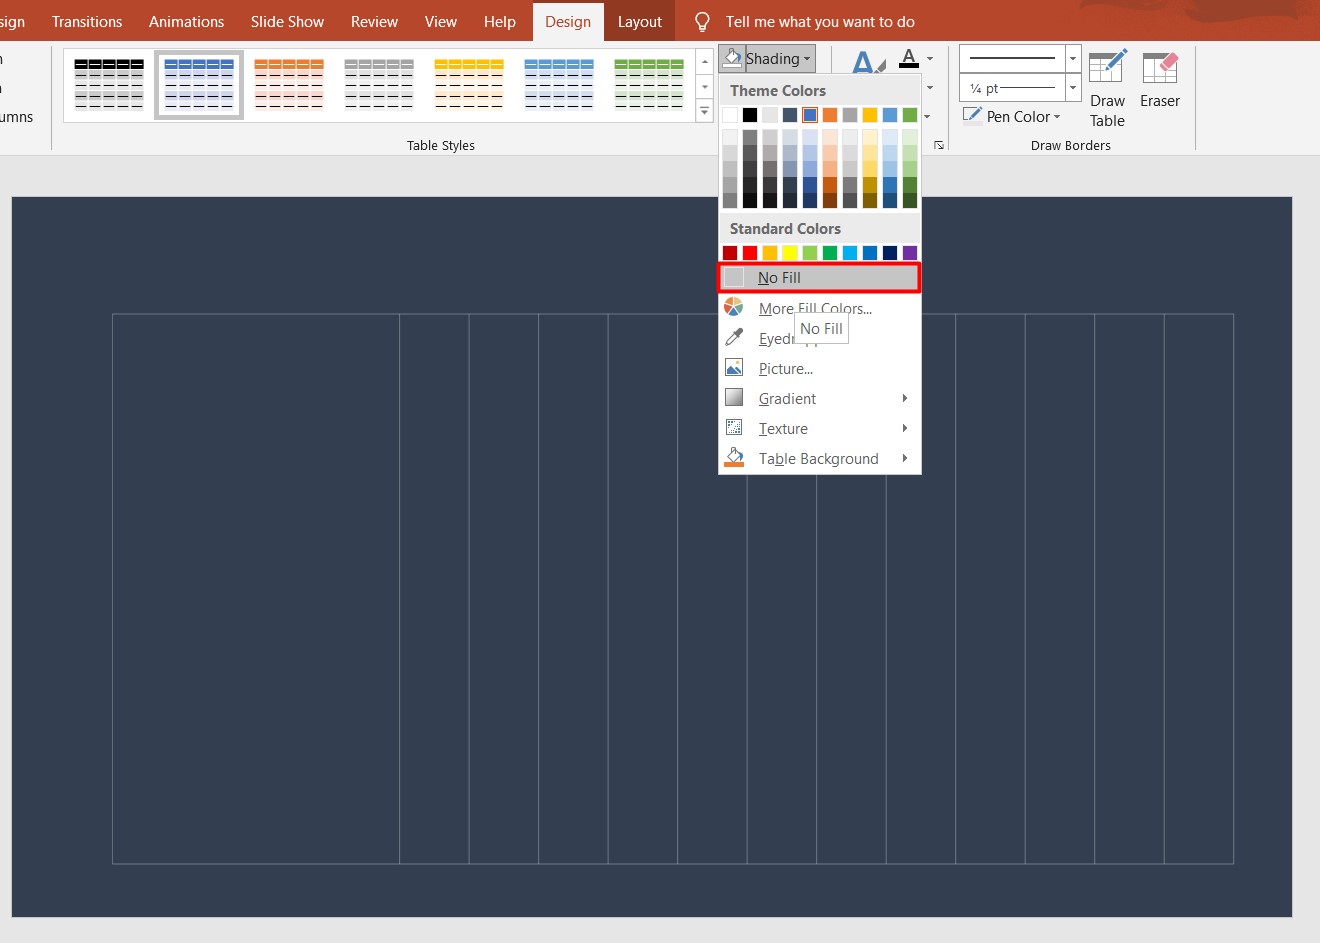The width and height of the screenshot is (1320, 943).
Task: Open More Fill Colors dialog
Action: (812, 308)
